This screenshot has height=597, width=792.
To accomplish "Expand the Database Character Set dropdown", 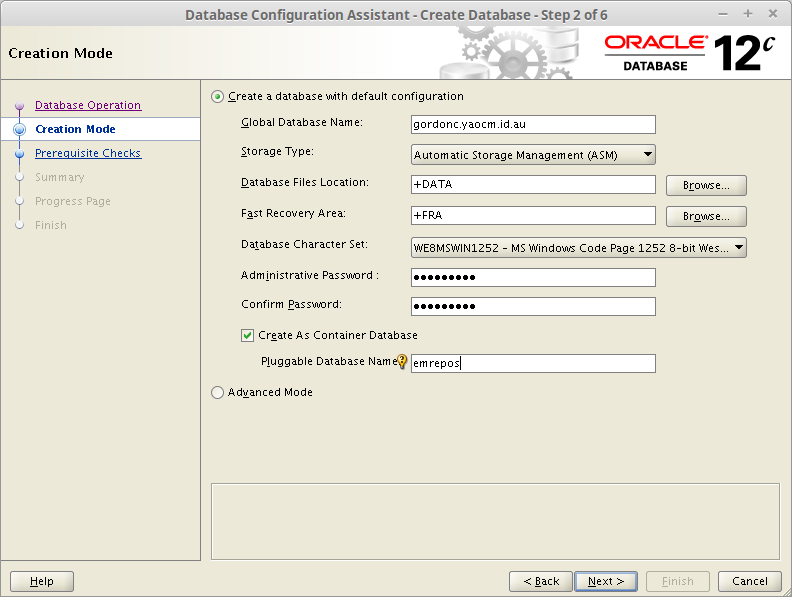I will click(x=578, y=248).
